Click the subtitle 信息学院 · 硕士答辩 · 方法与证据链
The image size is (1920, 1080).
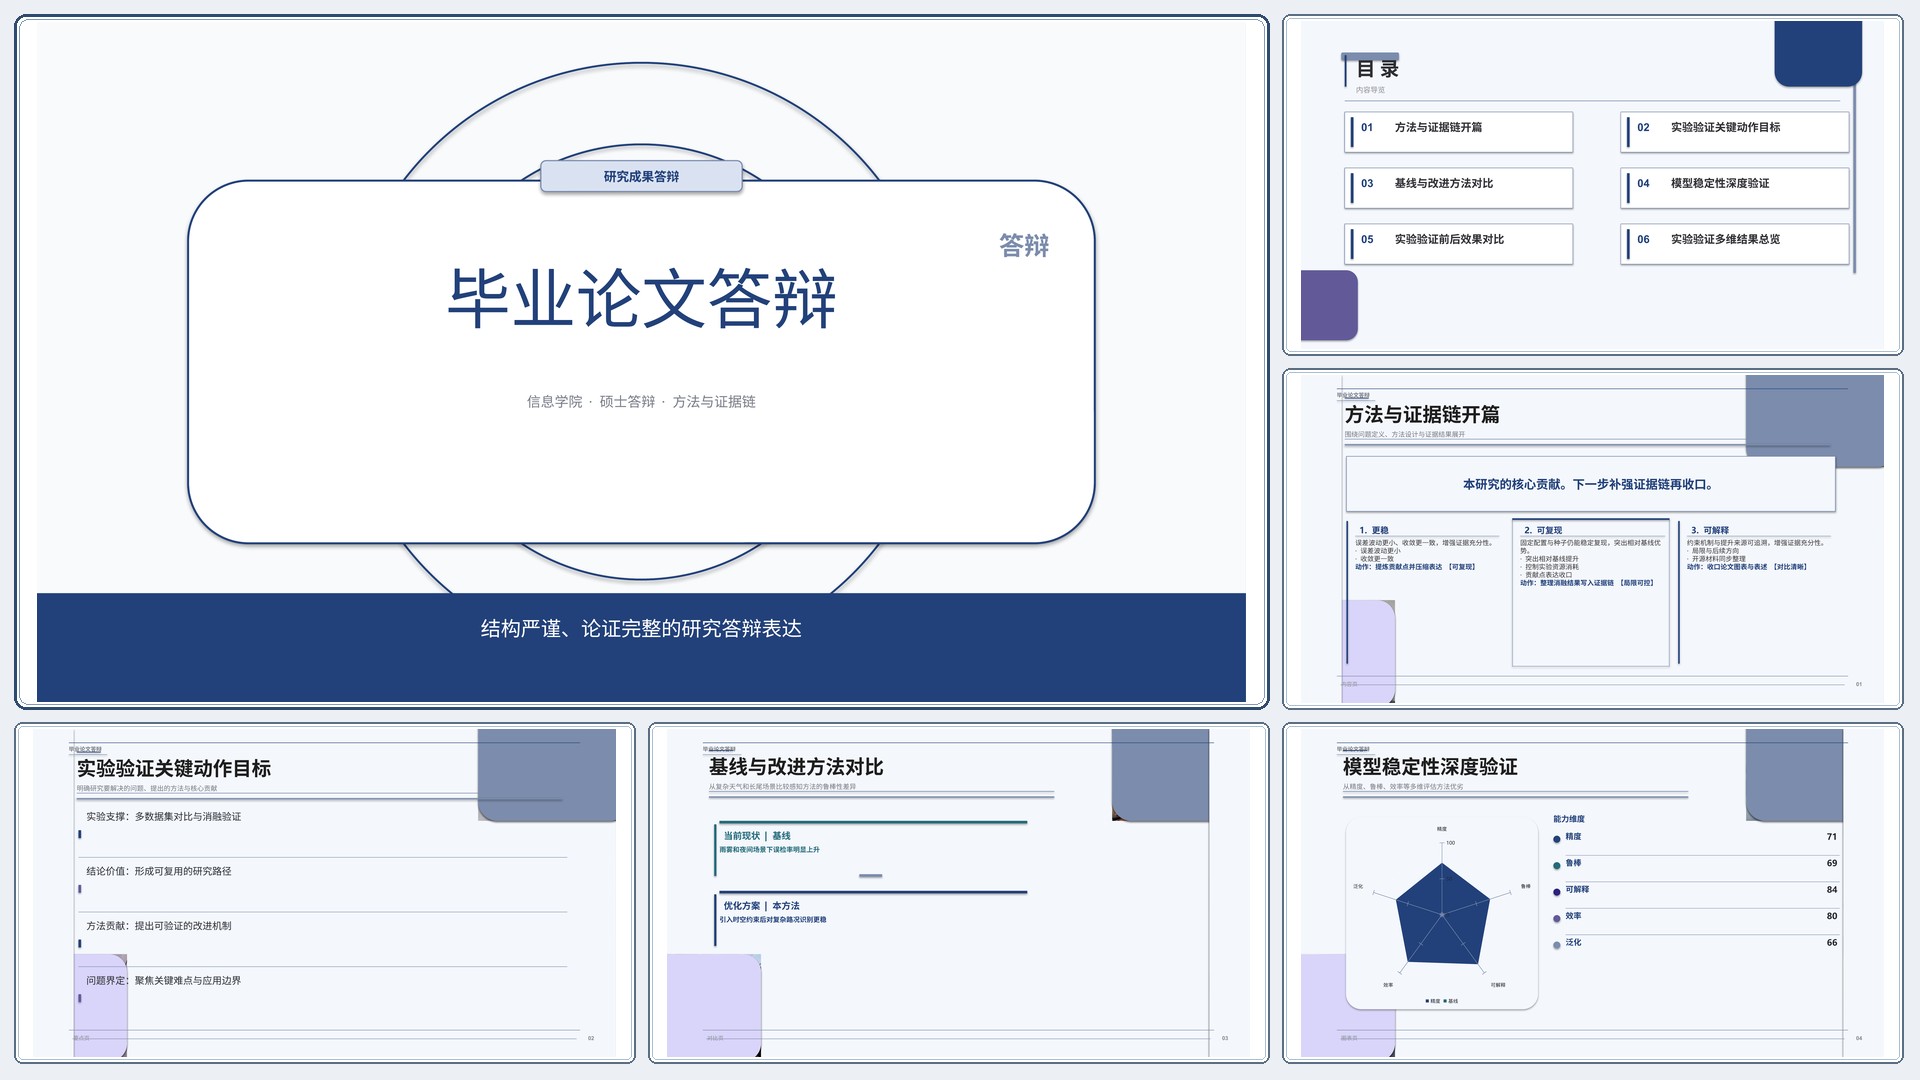[641, 401]
